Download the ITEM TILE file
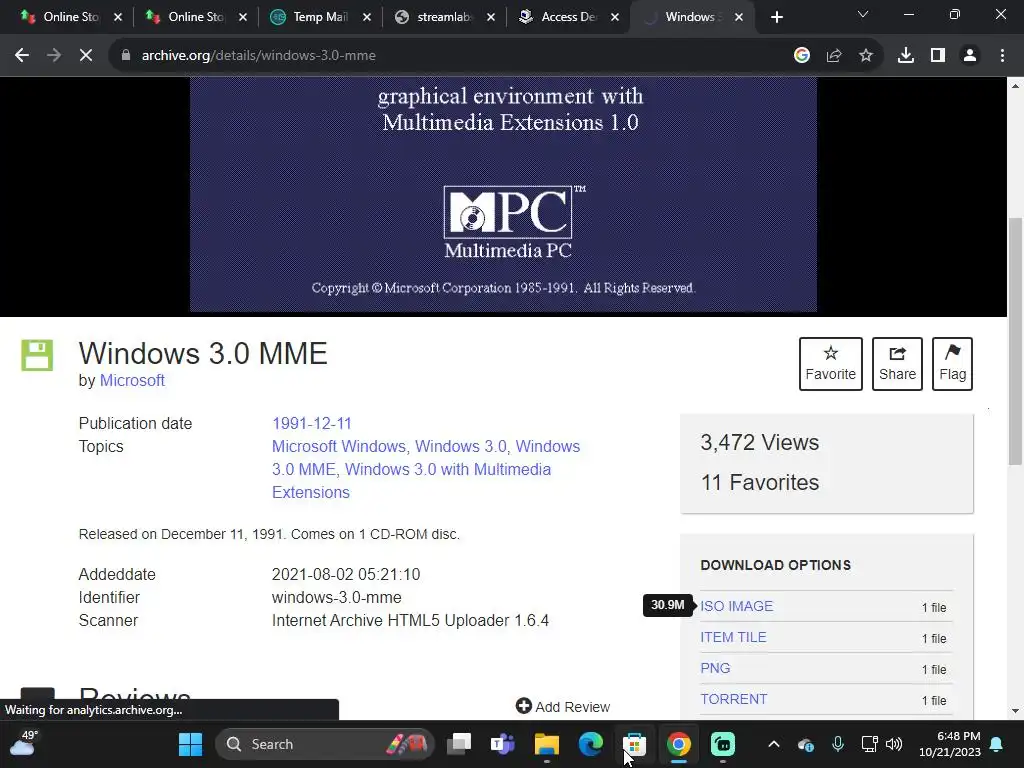Screen dimensions: 1024x768 pyautogui.click(x=733, y=637)
